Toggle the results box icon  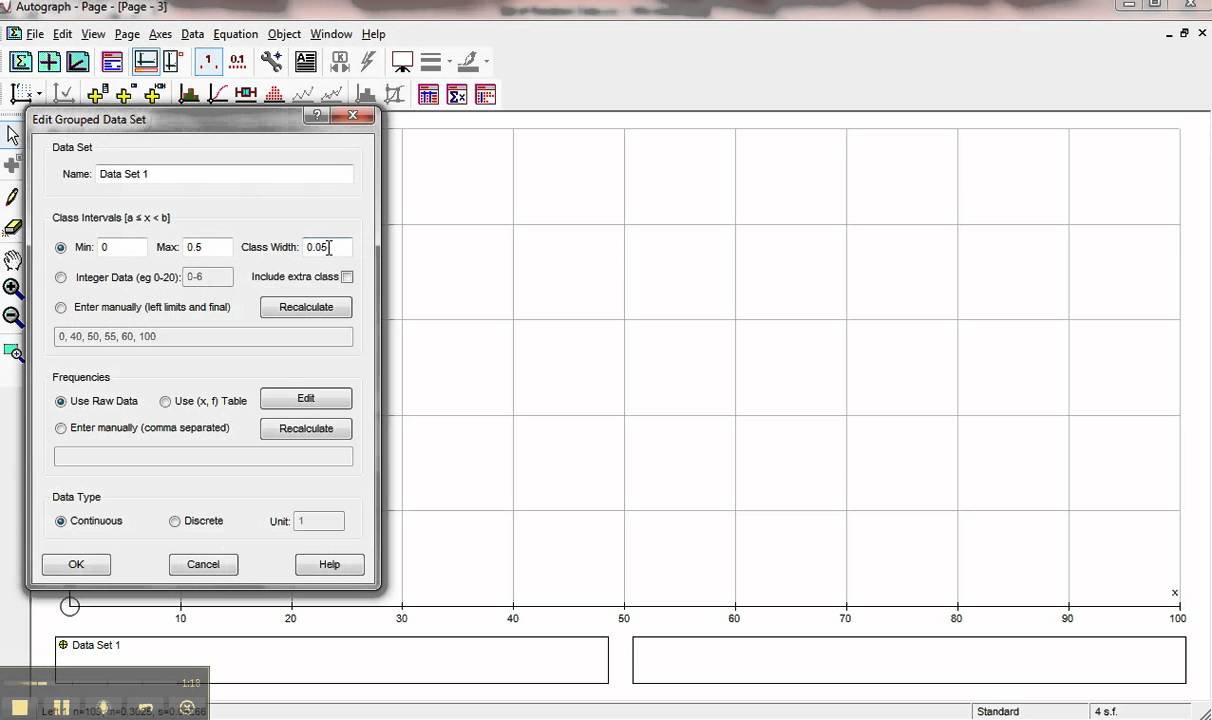[x=112, y=62]
